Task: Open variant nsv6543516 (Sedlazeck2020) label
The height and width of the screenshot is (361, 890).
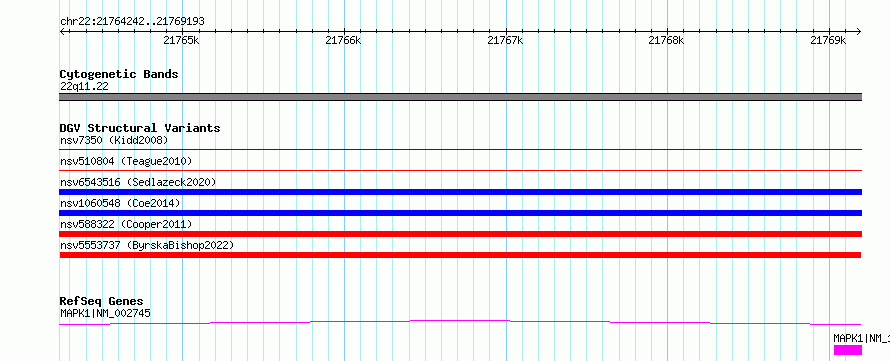Action: click(x=138, y=182)
